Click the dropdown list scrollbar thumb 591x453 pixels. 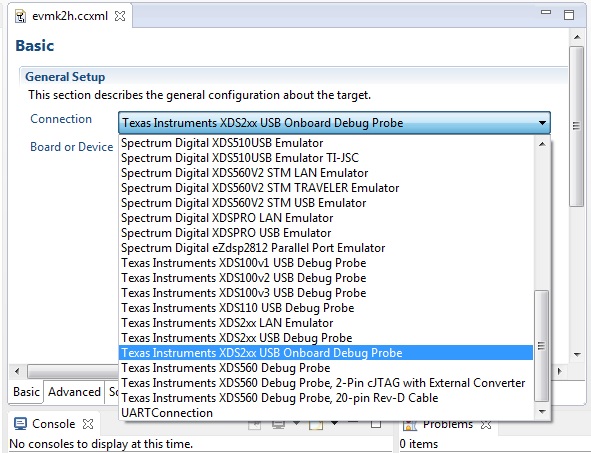(x=542, y=346)
